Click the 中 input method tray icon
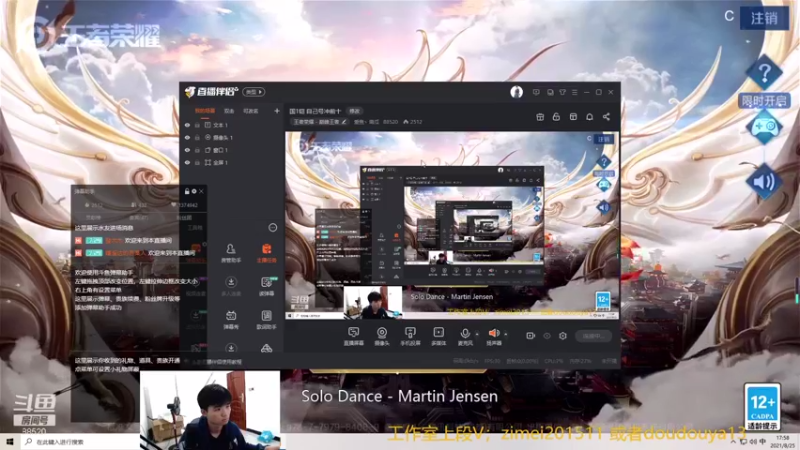 (x=763, y=441)
